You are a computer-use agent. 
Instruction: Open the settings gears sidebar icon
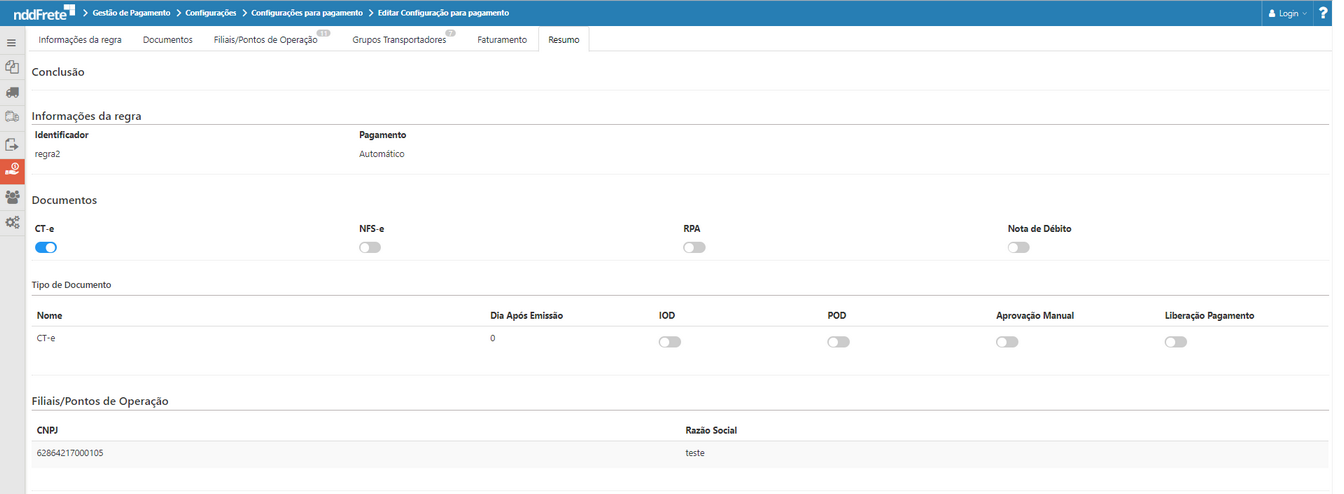click(x=12, y=222)
